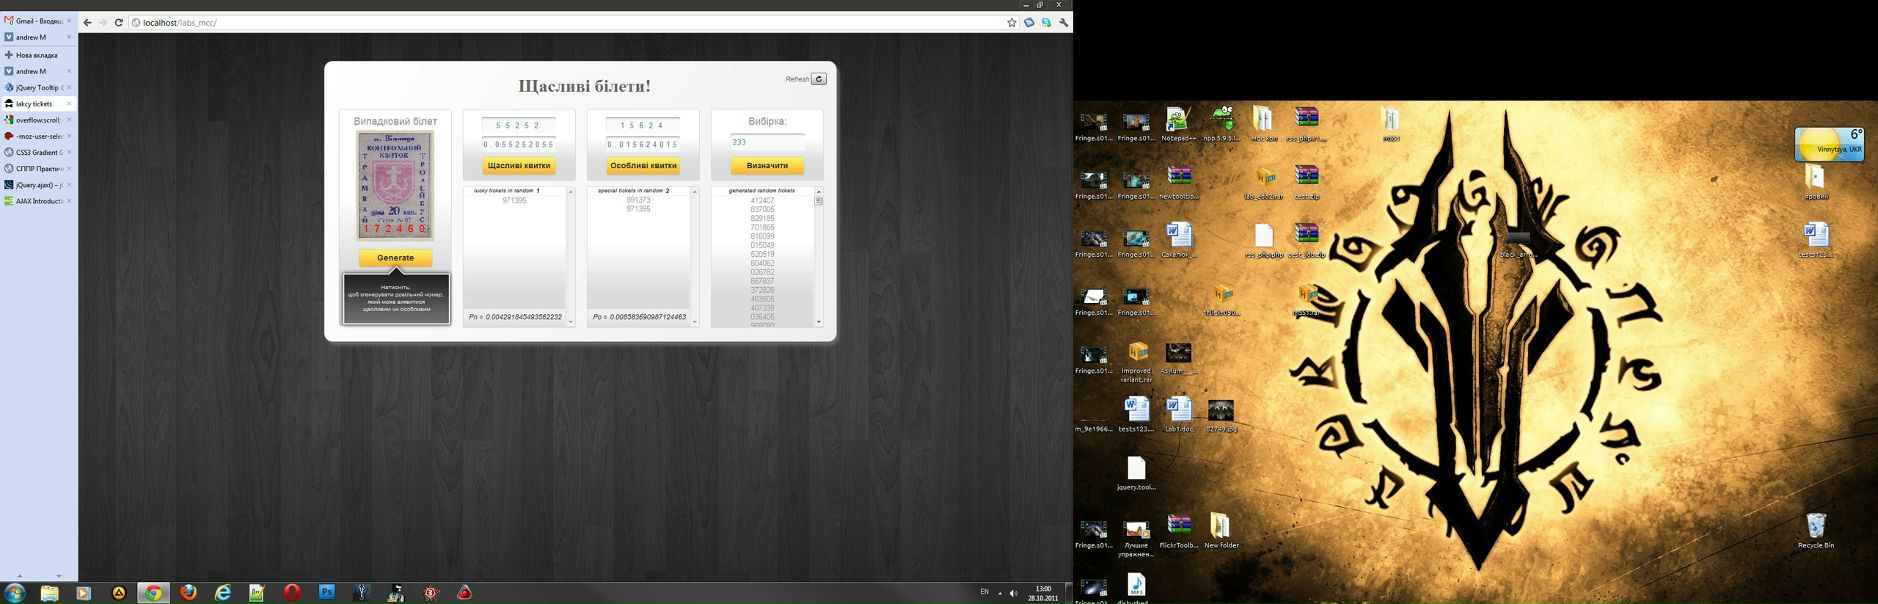Open Photoshop from the taskbar
The image size is (1878, 604).
327,592
